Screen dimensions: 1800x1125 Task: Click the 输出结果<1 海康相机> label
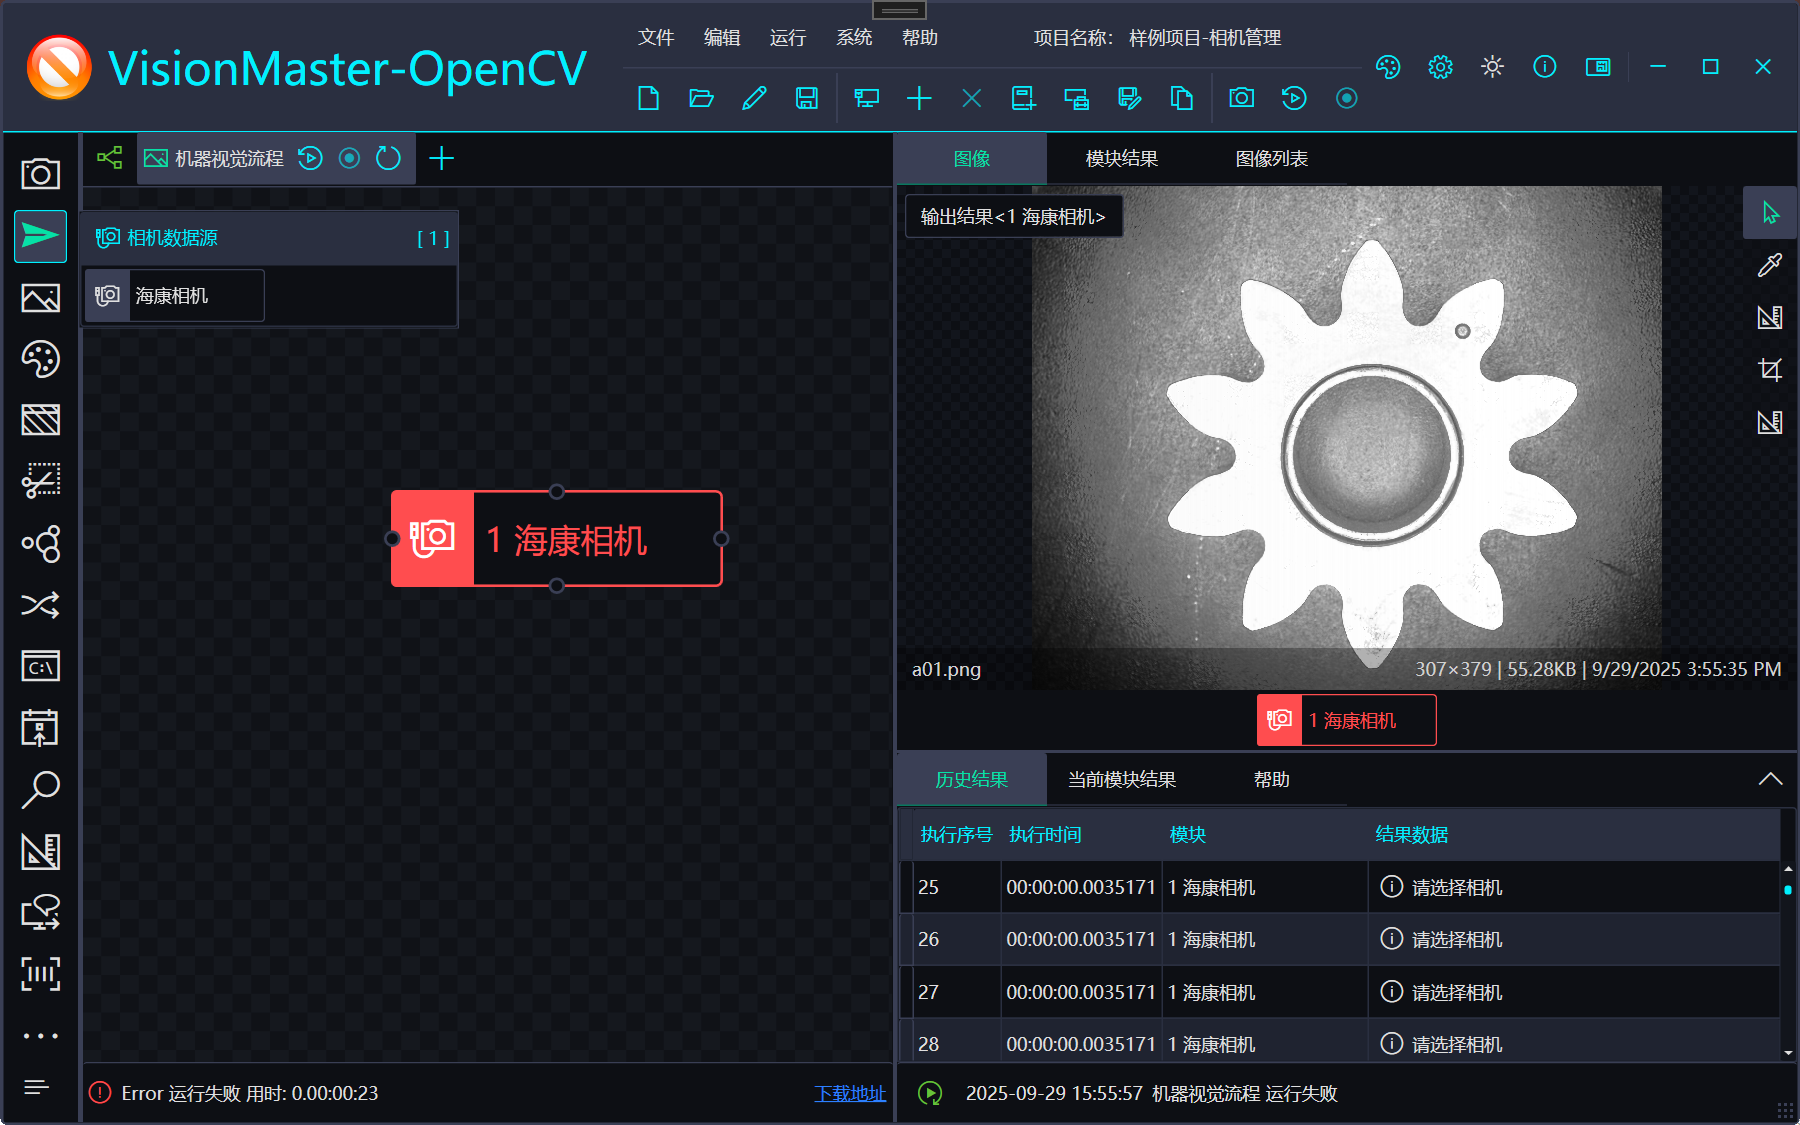coord(1013,217)
